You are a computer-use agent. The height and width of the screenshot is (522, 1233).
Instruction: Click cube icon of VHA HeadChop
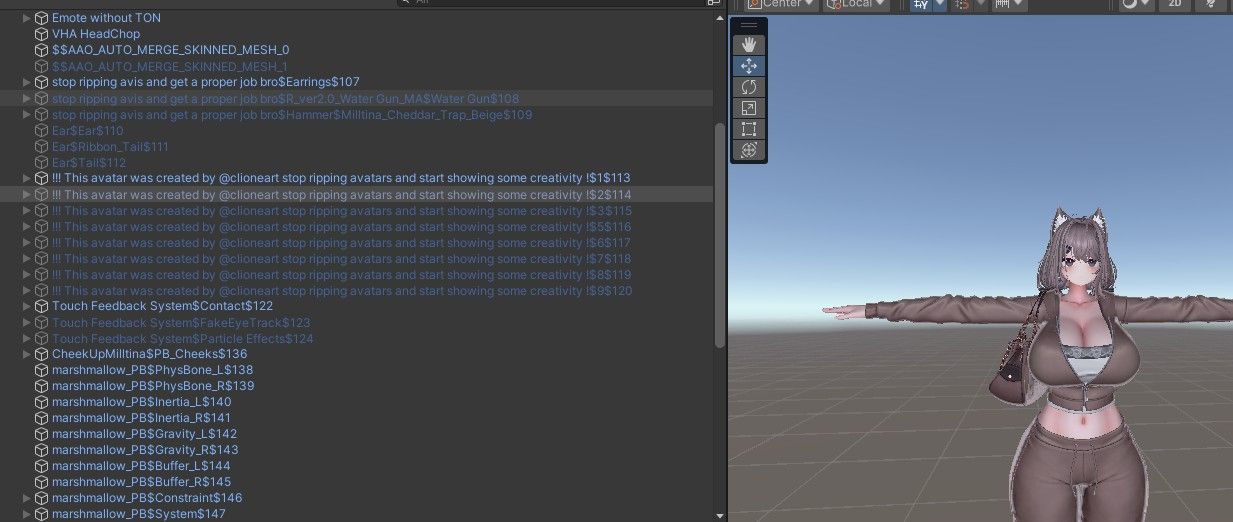click(42, 34)
